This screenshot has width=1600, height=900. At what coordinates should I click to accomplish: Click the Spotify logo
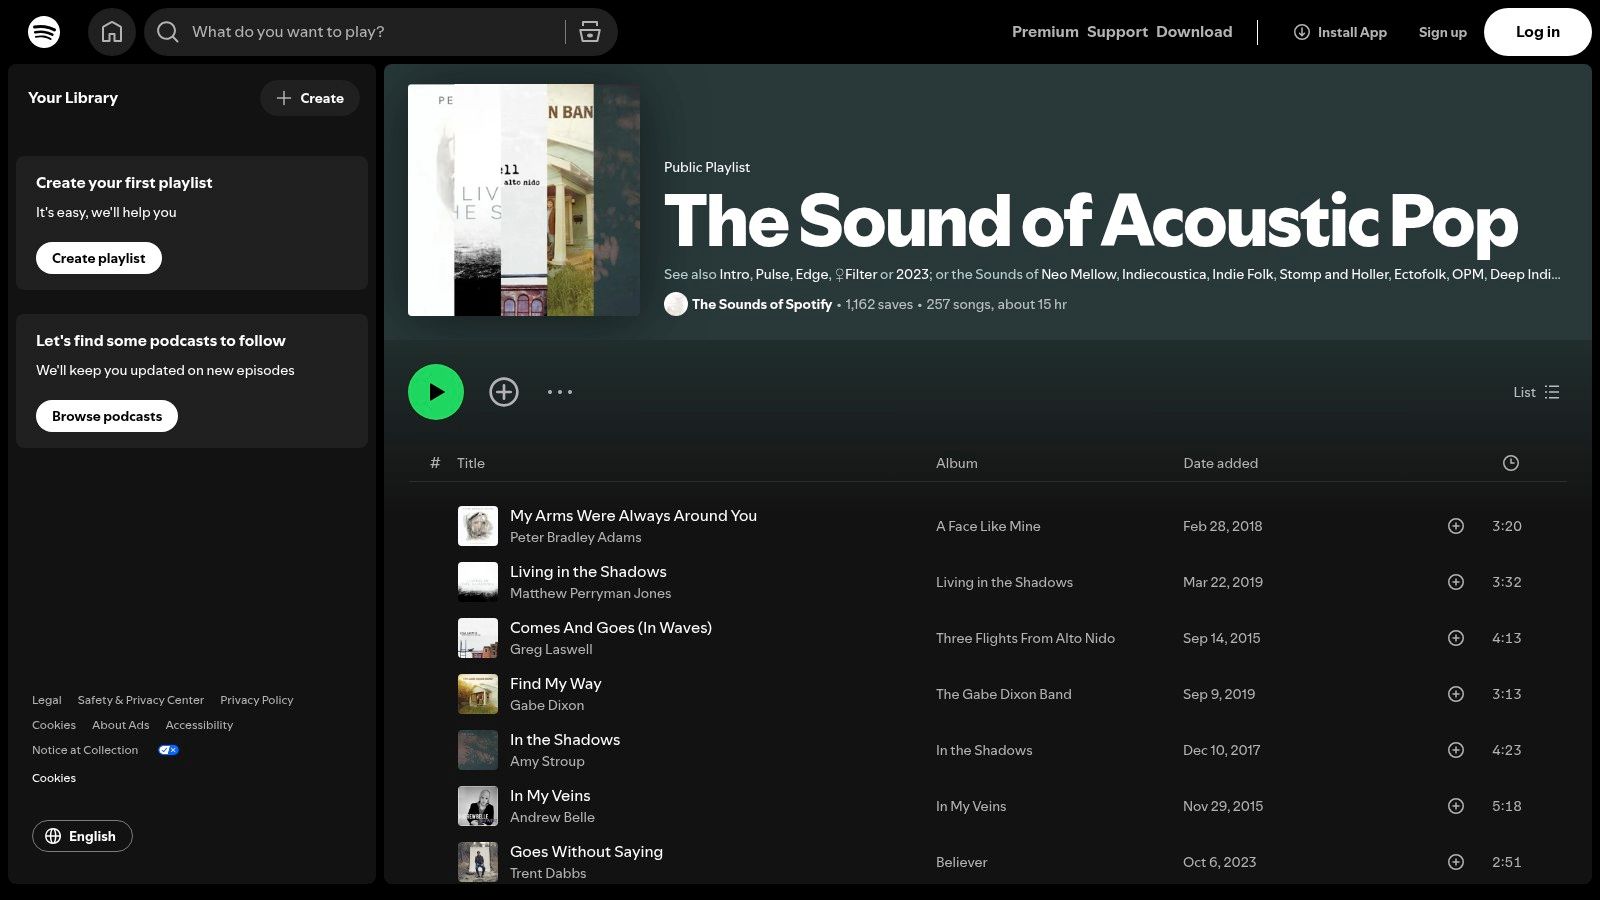44,32
